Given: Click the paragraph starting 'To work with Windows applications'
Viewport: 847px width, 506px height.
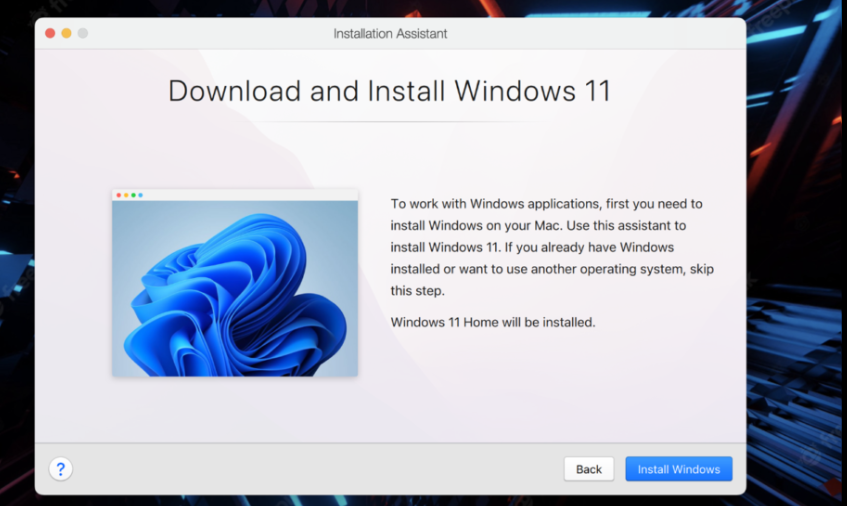Looking at the screenshot, I should click(552, 247).
